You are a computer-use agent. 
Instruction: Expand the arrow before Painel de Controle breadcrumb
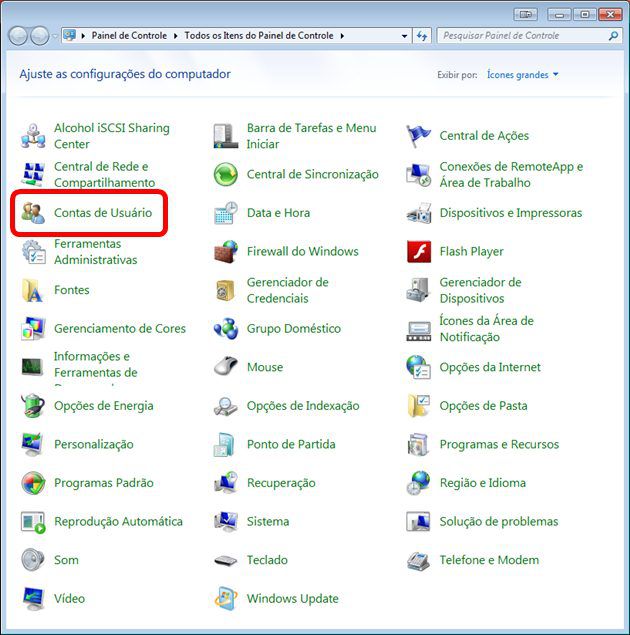(x=83, y=36)
